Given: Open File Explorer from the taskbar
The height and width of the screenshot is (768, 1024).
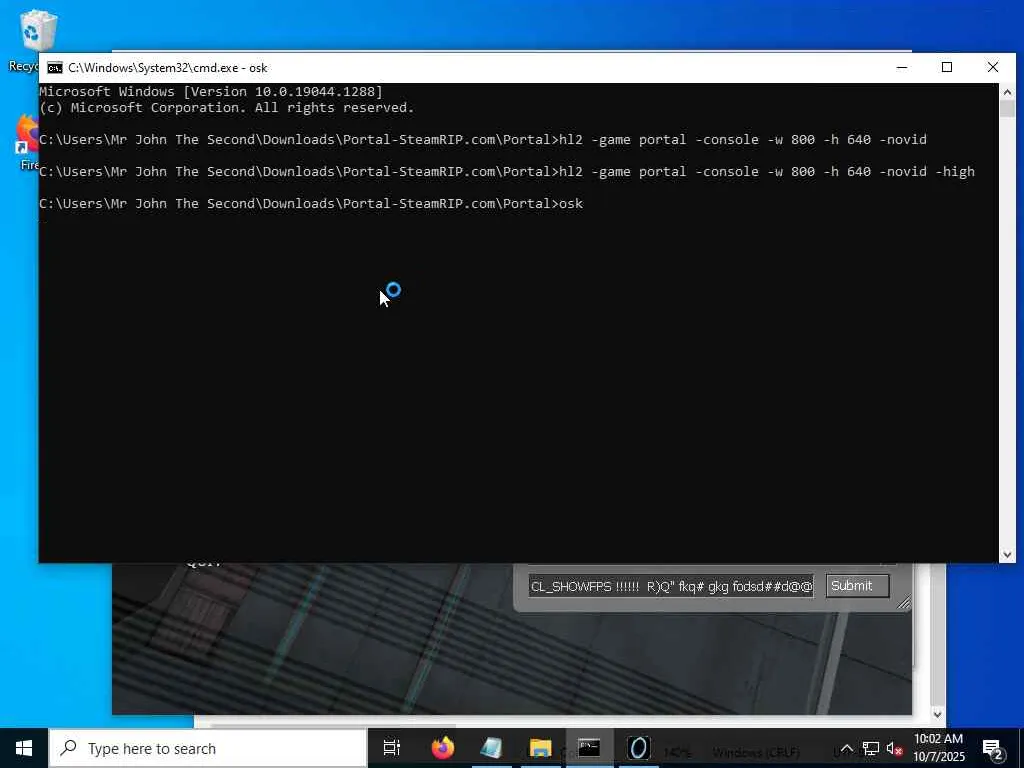Looking at the screenshot, I should tap(540, 748).
